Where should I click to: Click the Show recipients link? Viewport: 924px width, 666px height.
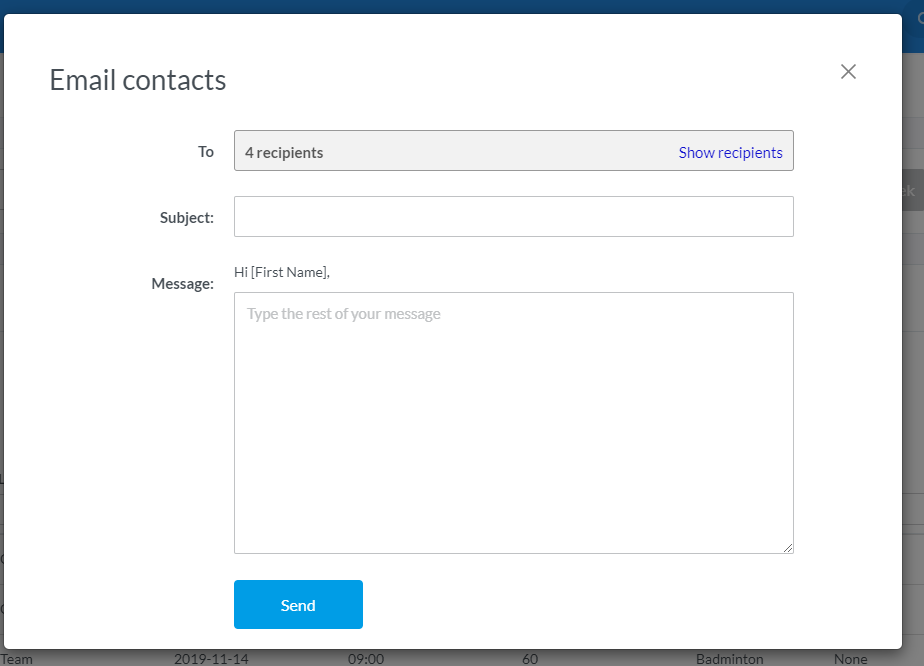coord(730,153)
